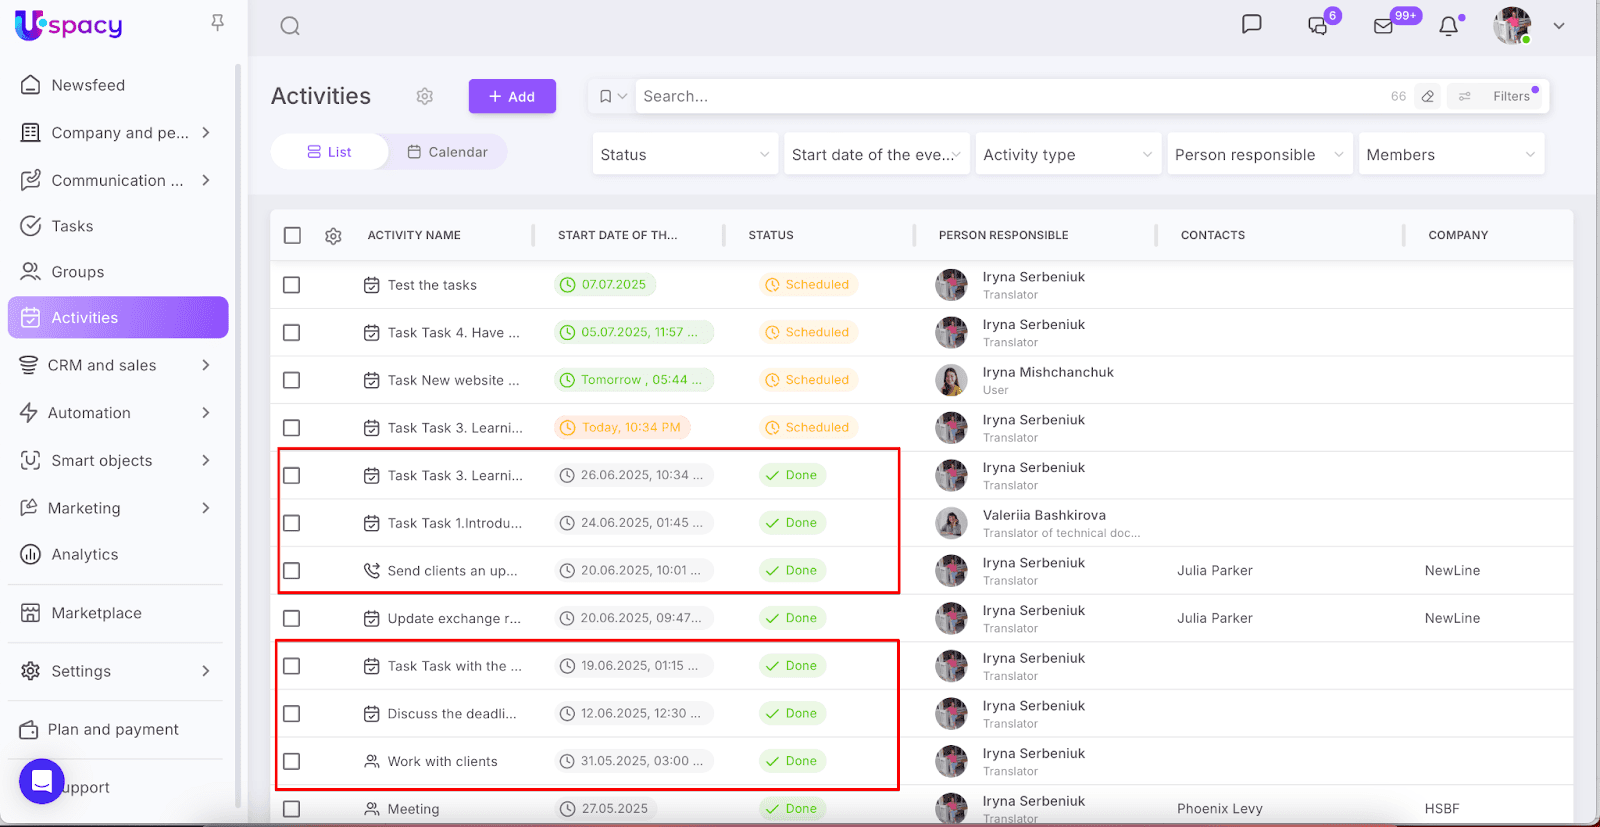1600x827 pixels.
Task: Click the search magnifier icon in top bar
Action: pyautogui.click(x=290, y=26)
